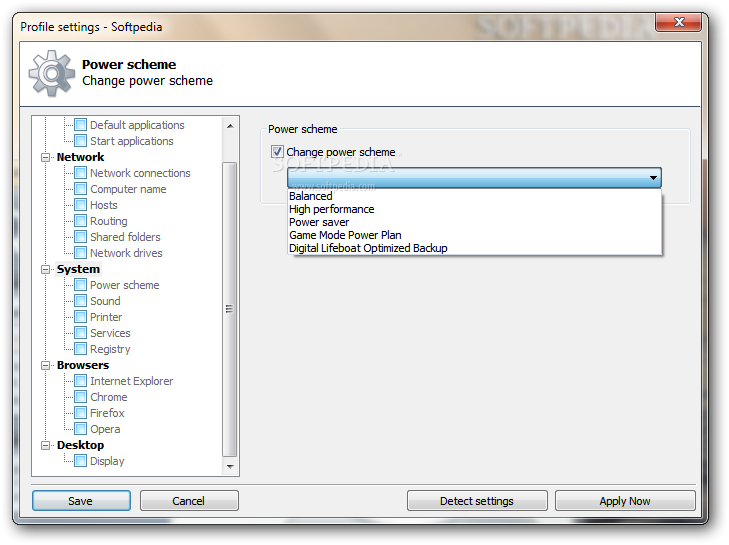Uncheck Change power scheme option
729x545 pixels.
pos(277,152)
